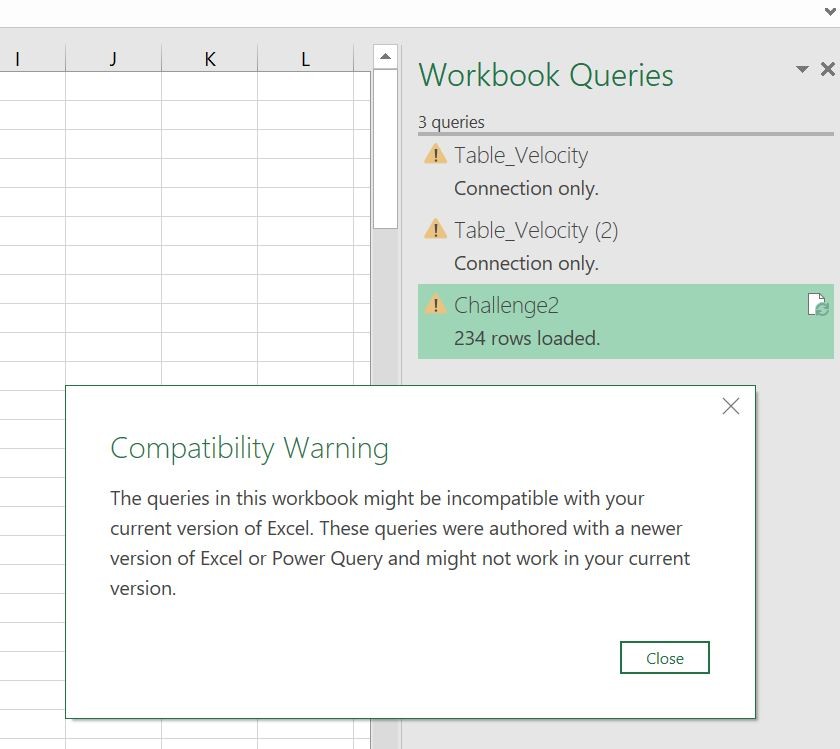Click the Workbook Queries pane title
Viewport: 840px width, 749px height.
point(546,75)
